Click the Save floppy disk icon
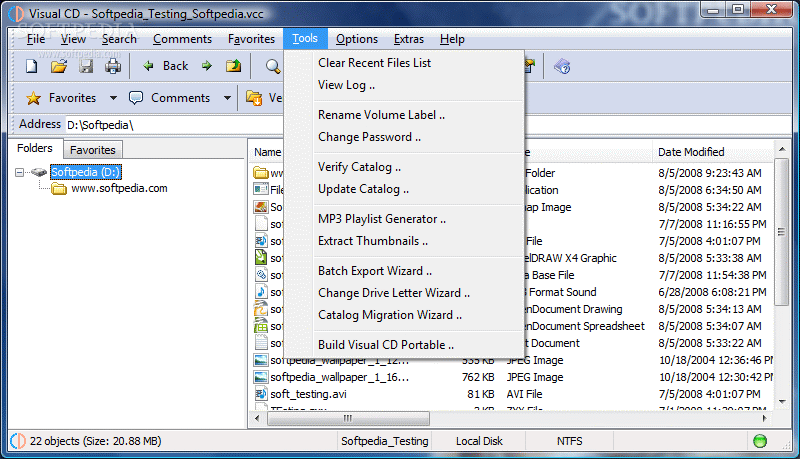 (86, 66)
